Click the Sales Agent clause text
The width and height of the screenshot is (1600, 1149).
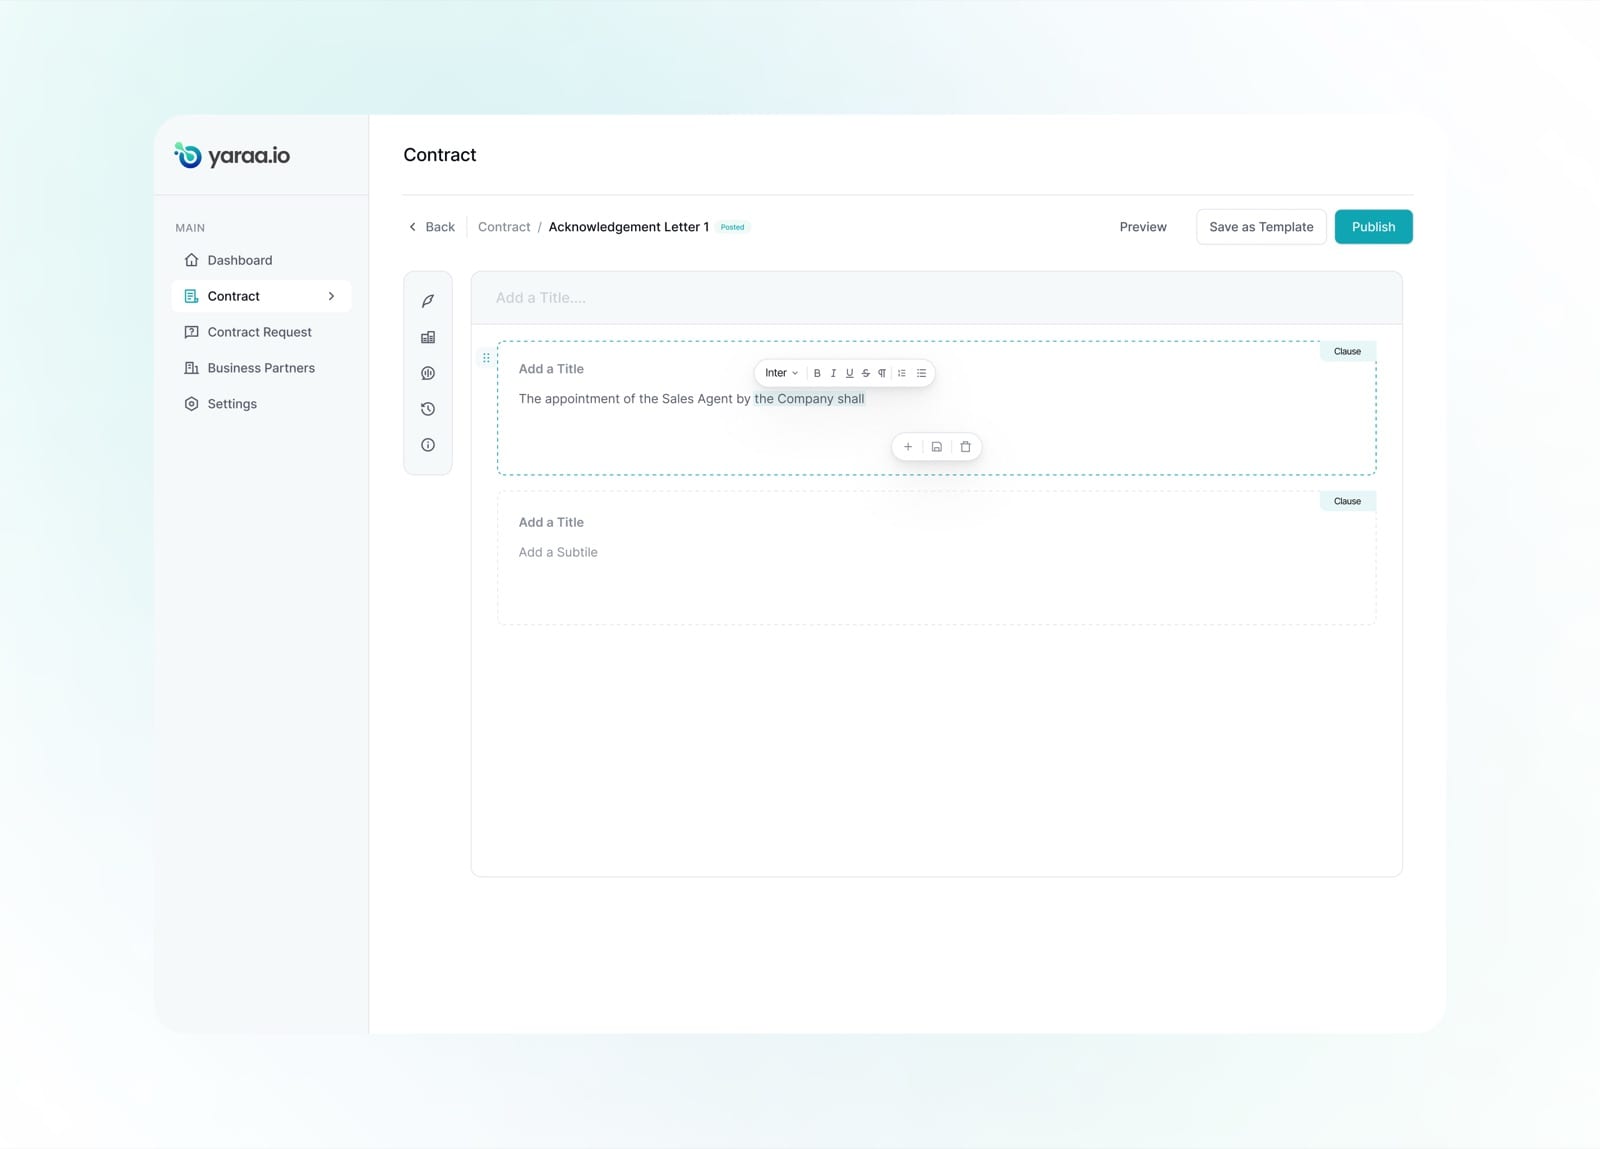coord(691,399)
